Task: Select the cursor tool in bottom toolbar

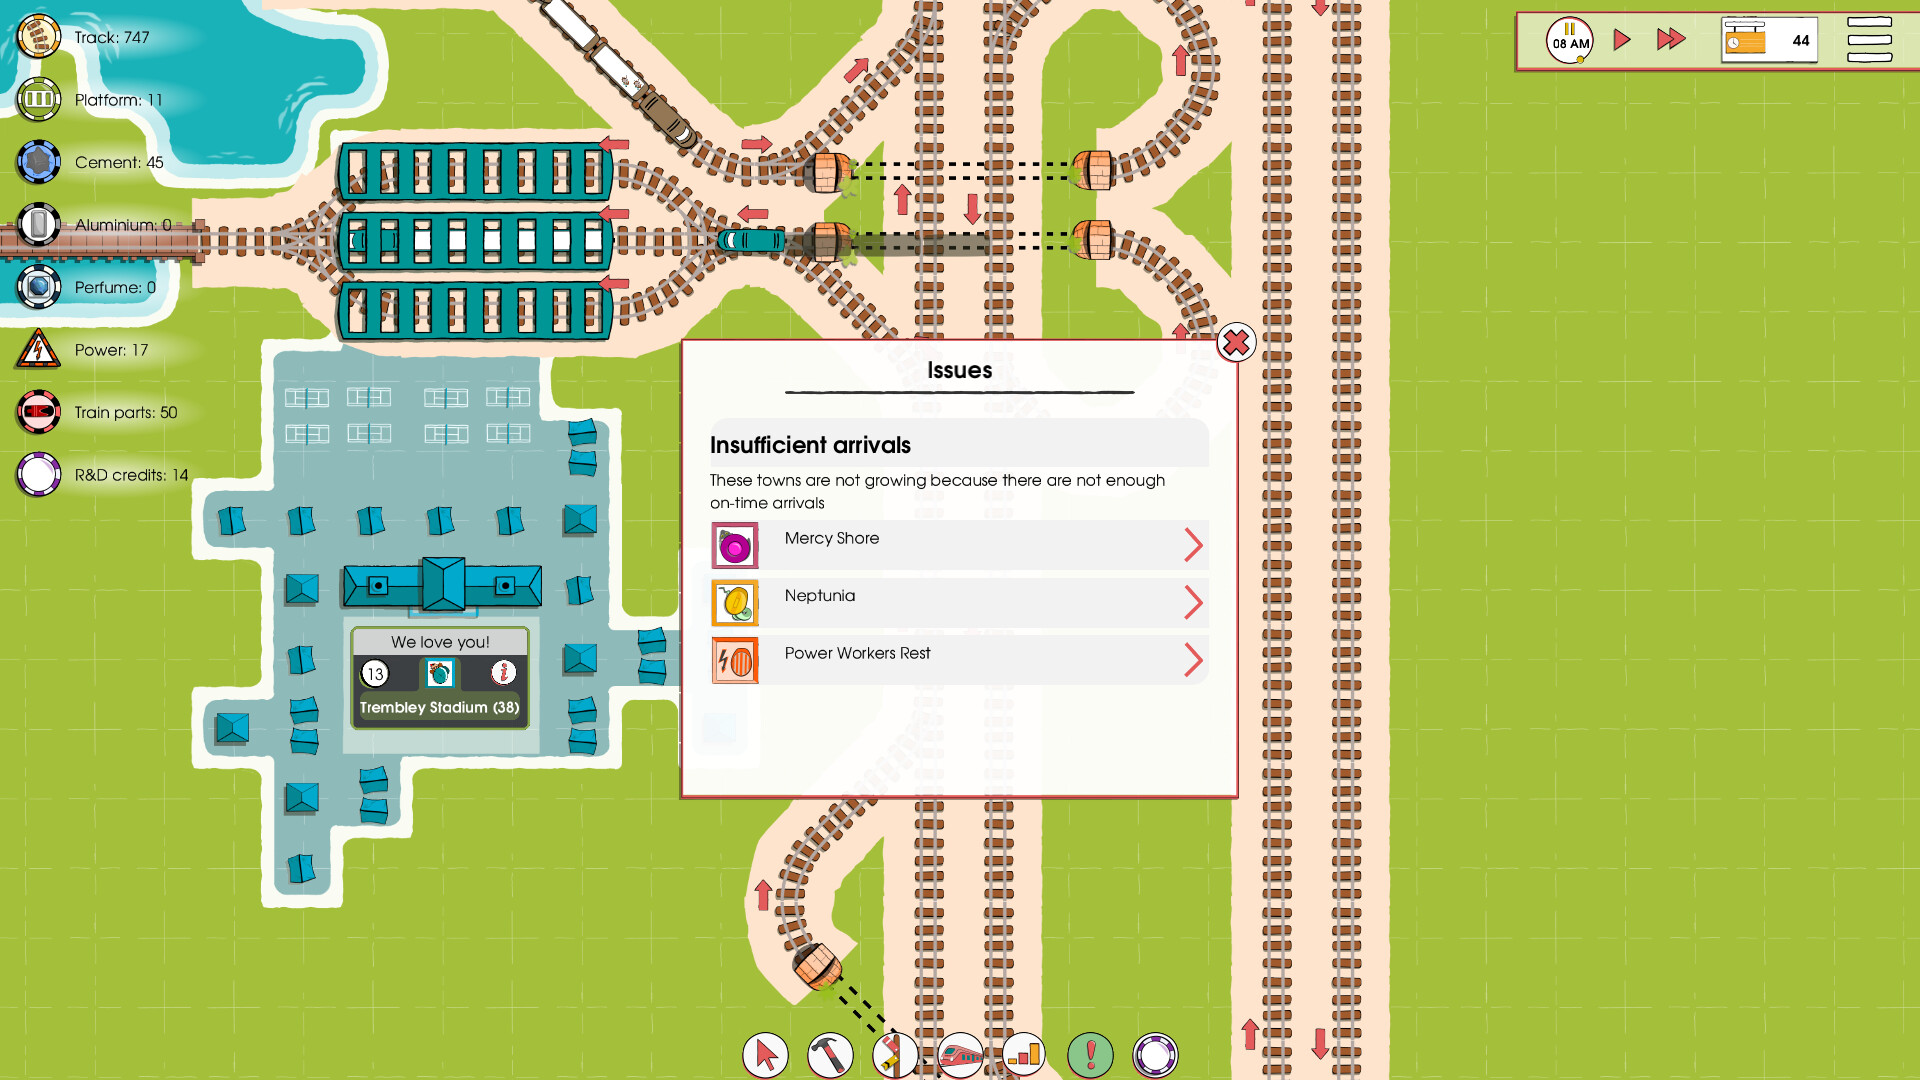Action: click(765, 1055)
